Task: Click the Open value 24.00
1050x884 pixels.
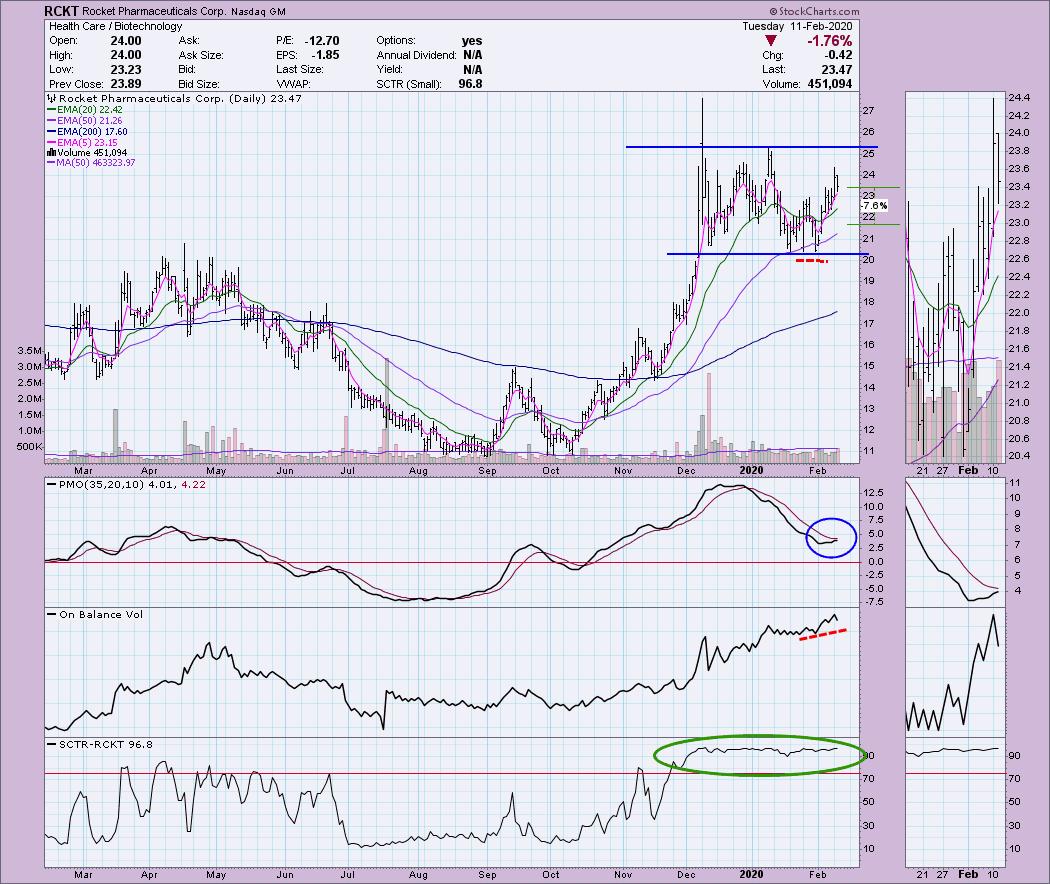Action: (x=126, y=41)
